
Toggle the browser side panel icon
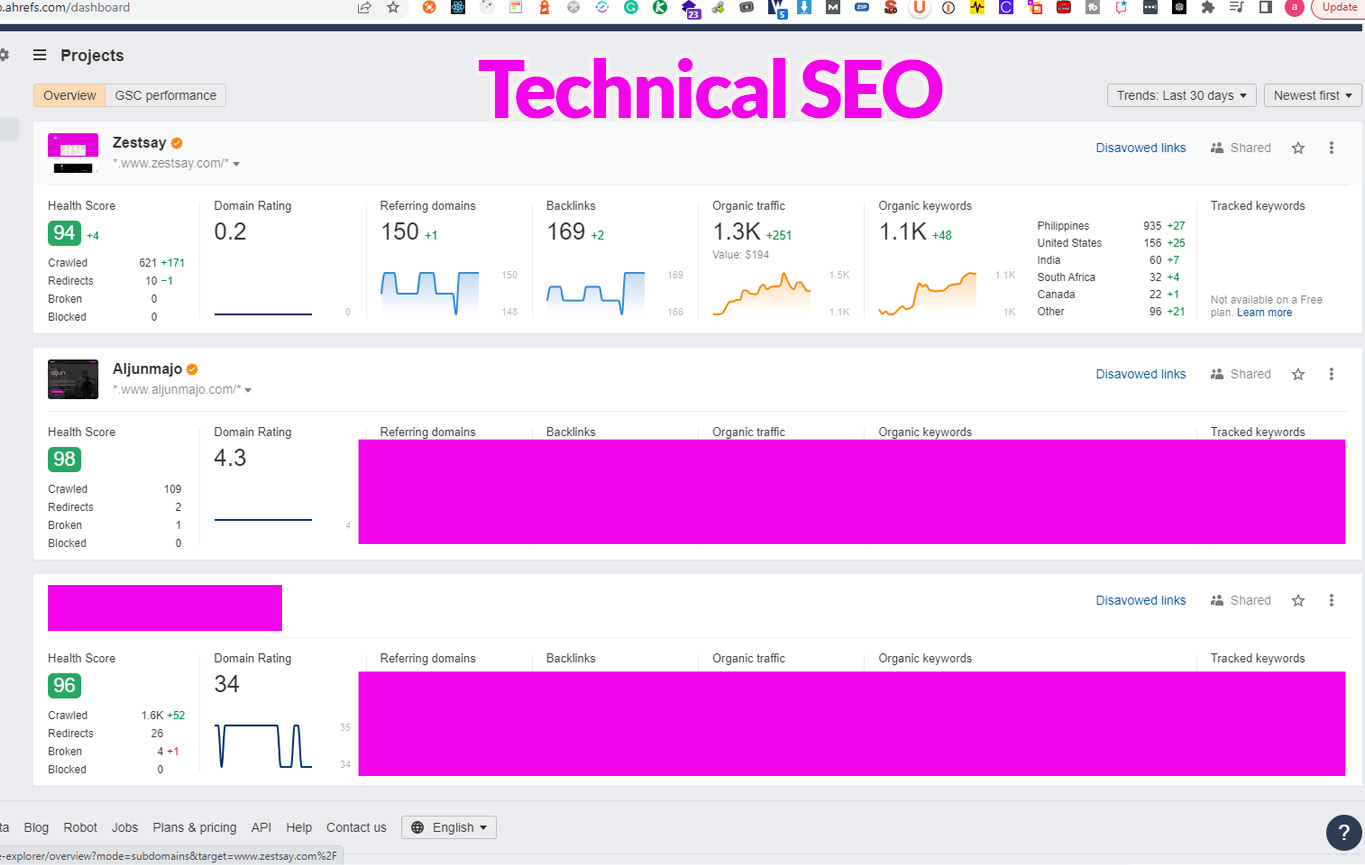(1265, 7)
